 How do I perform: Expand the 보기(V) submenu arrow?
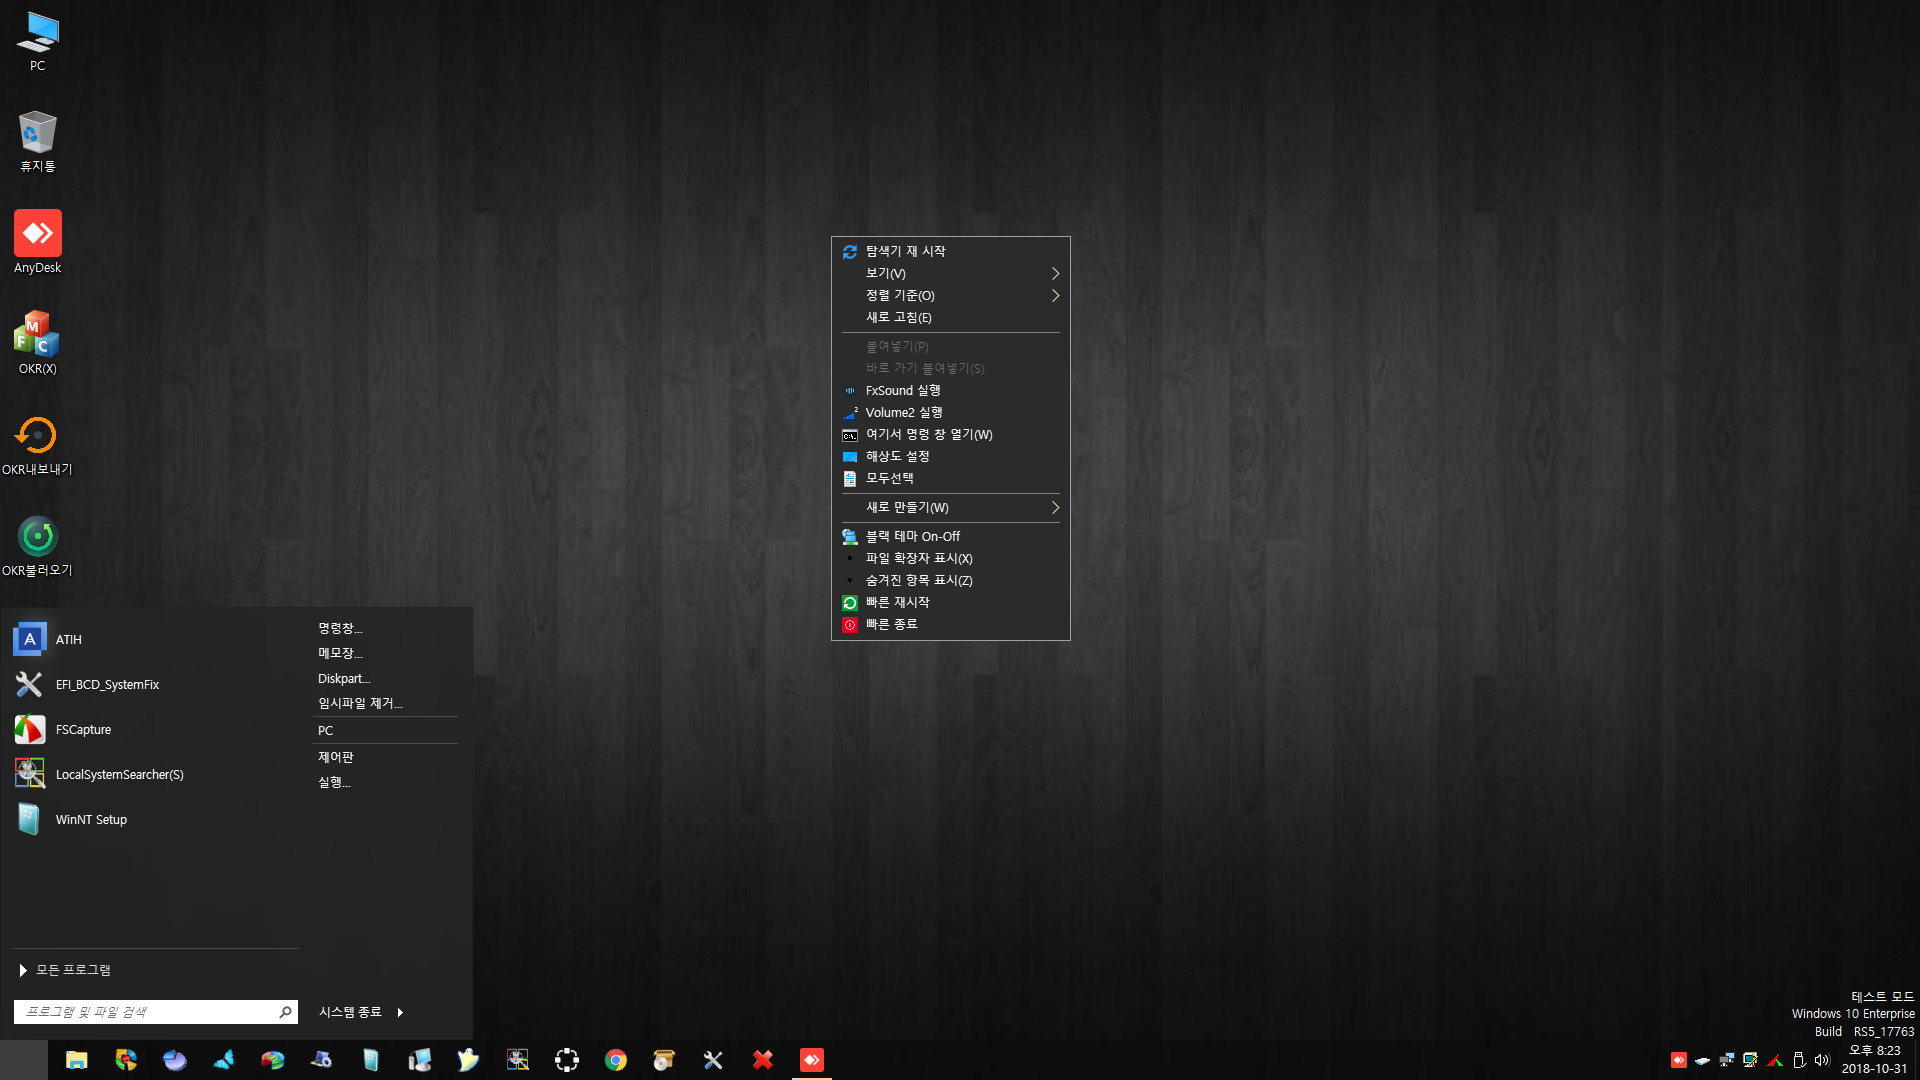pyautogui.click(x=1055, y=273)
